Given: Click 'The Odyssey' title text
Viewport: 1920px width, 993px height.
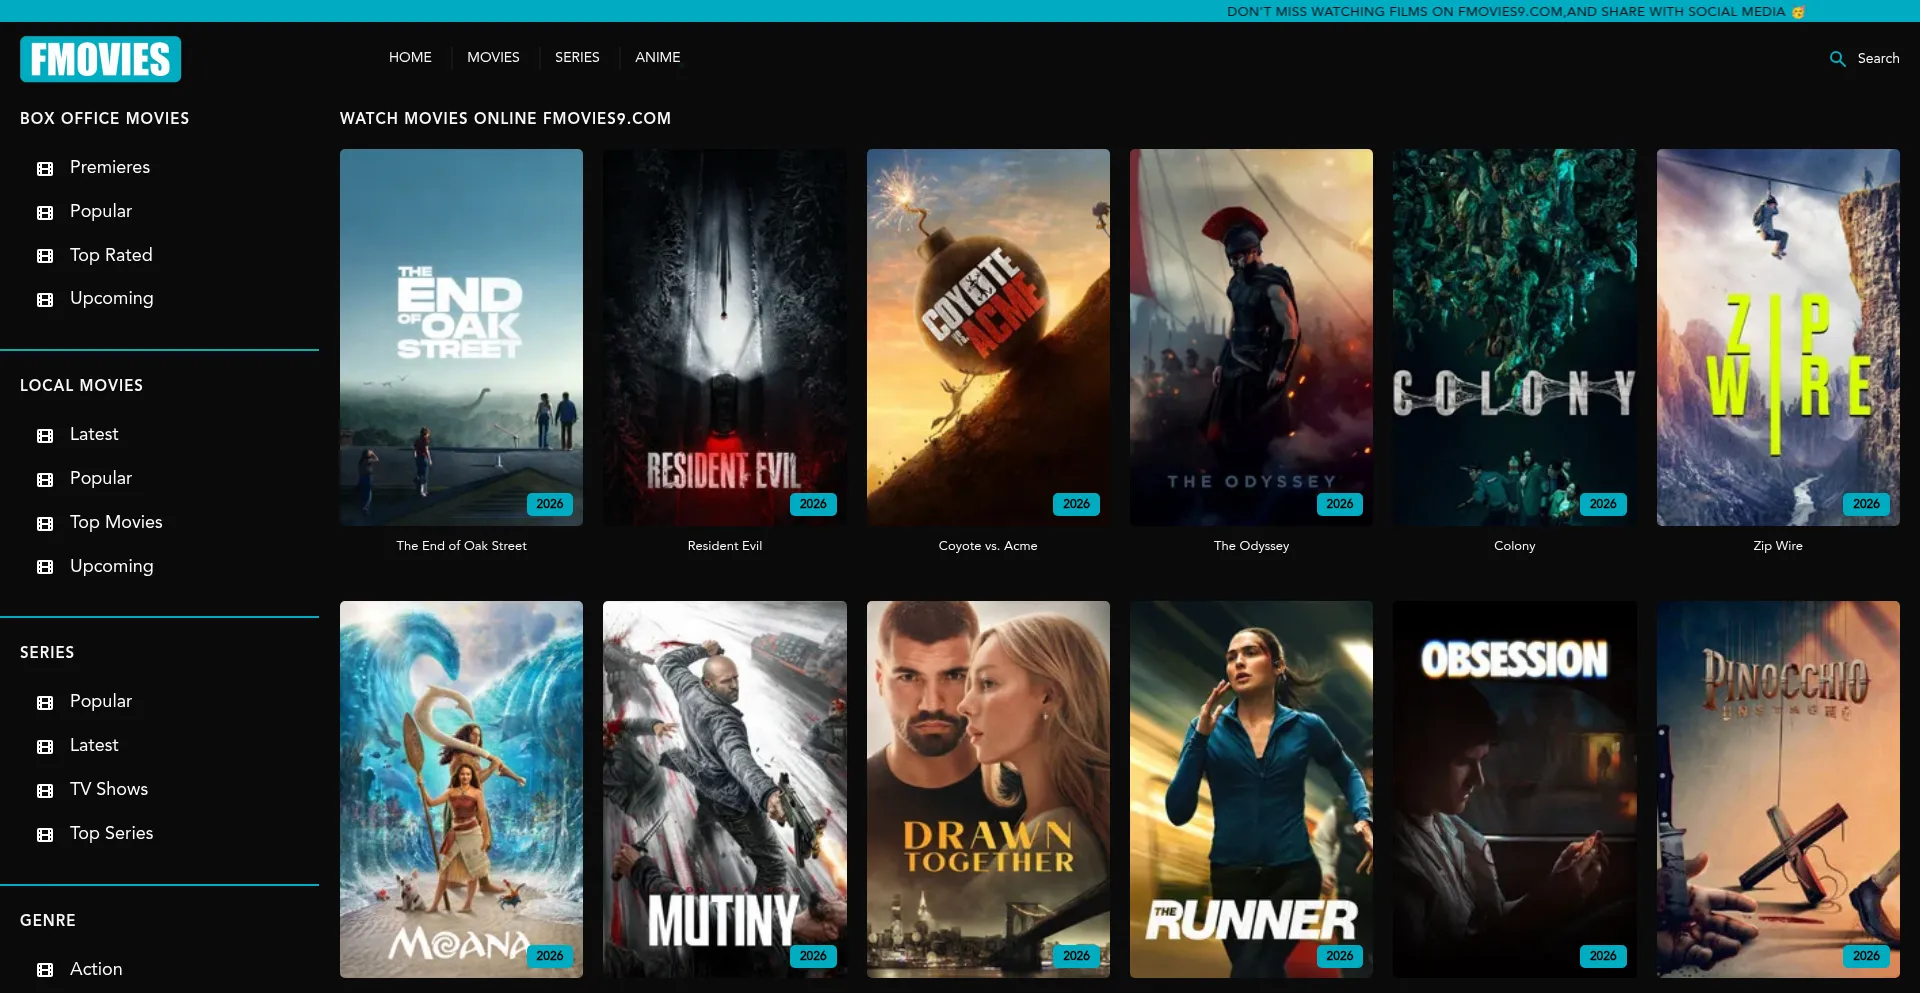Looking at the screenshot, I should pos(1251,546).
